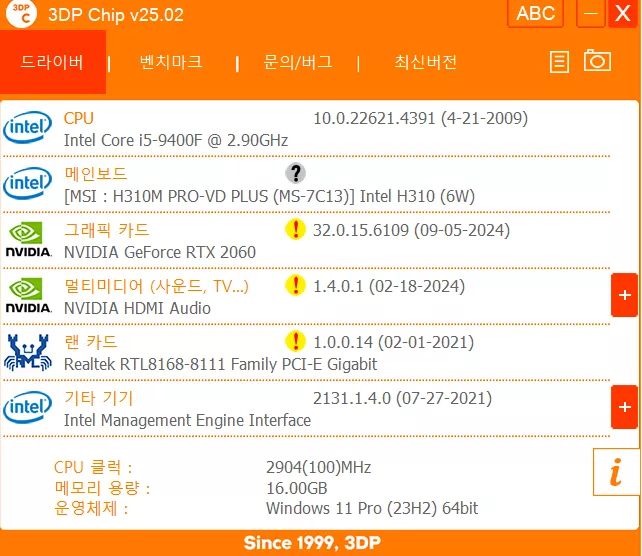
Task: Open the 멀티미디어 (사운드, TV...) link
Action: (x=156, y=286)
